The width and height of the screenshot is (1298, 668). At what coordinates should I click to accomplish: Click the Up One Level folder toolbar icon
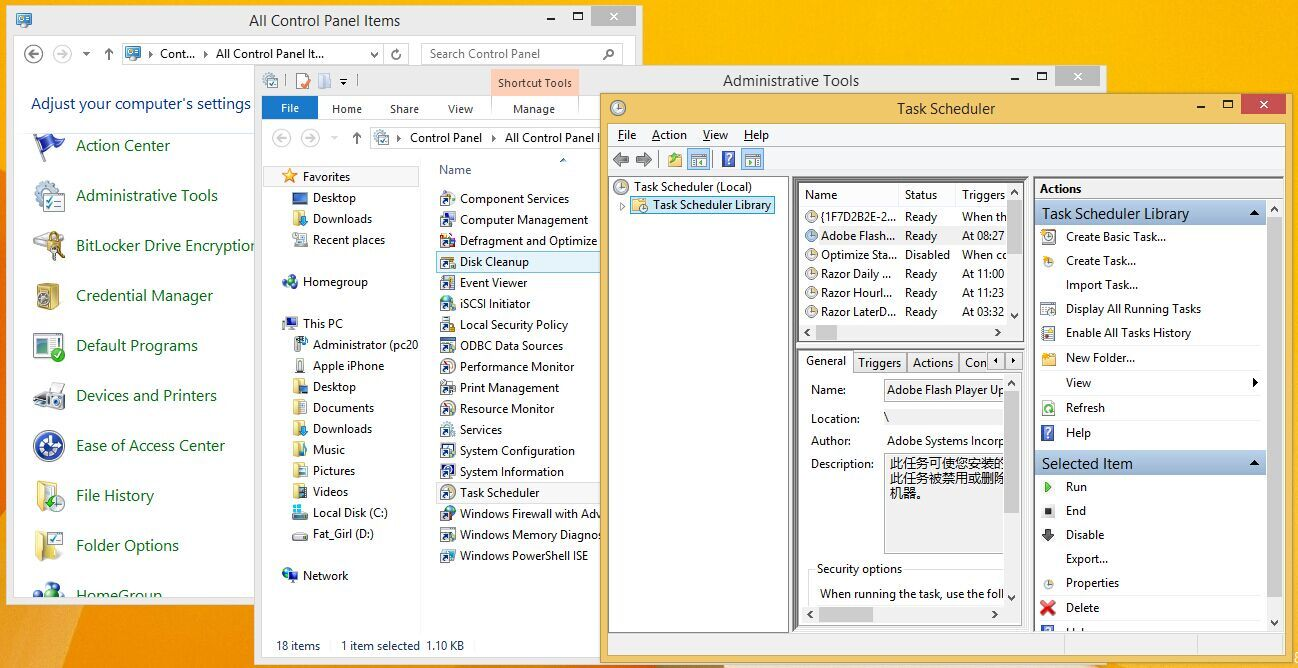[x=675, y=159]
